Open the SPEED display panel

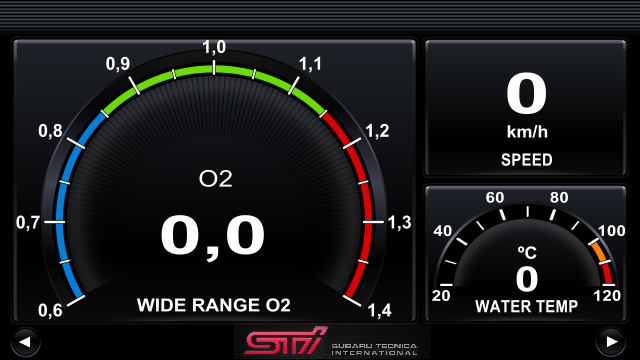pyautogui.click(x=525, y=108)
